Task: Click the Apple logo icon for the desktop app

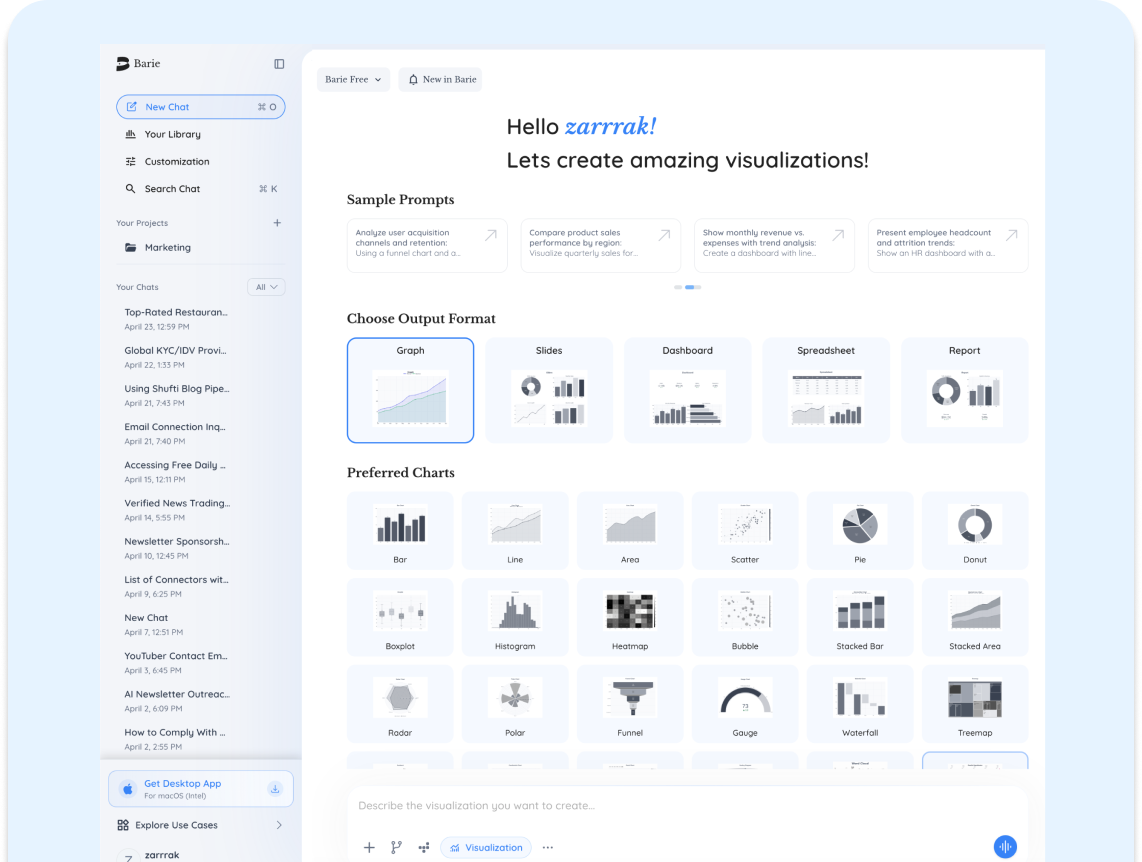Action: pos(128,788)
